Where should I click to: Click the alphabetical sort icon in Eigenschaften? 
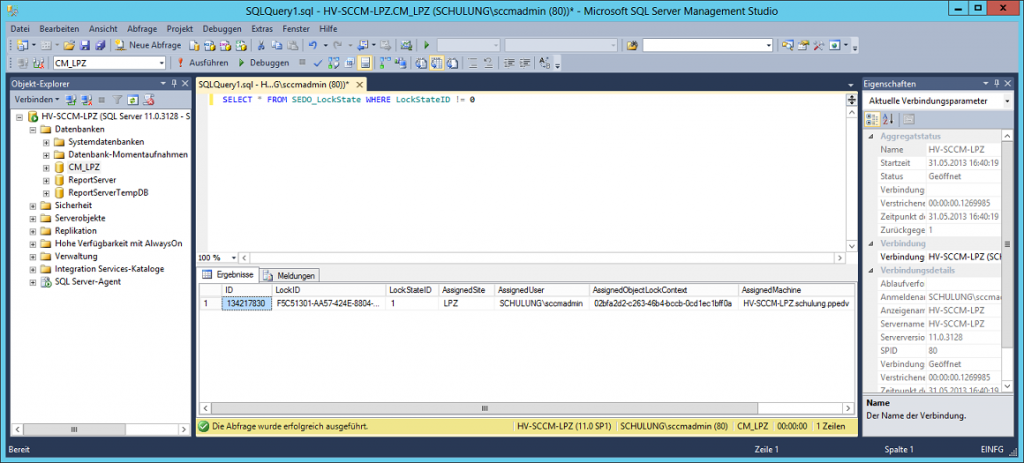pyautogui.click(x=887, y=119)
